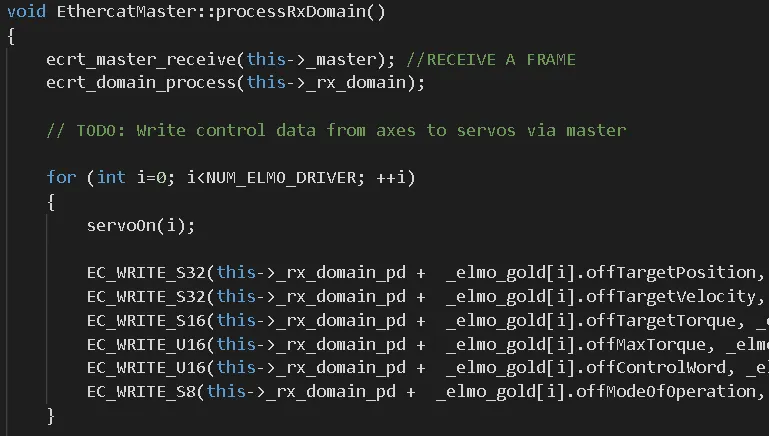
Task: Click the first EC_WRITE_S32 macro
Action: [x=146, y=272]
